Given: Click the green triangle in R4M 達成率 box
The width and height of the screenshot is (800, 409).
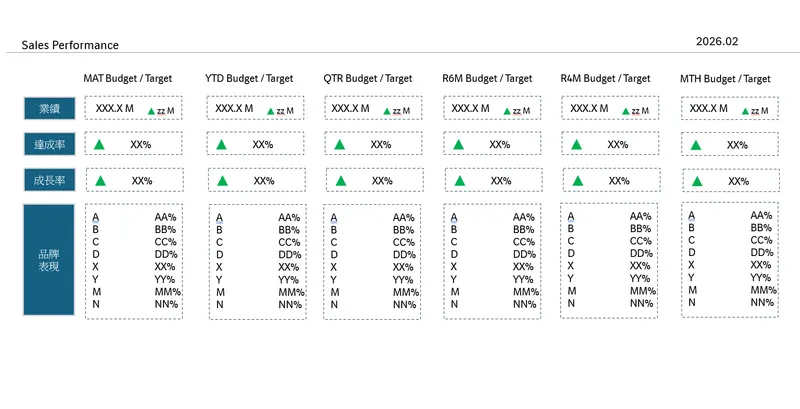Looking at the screenshot, I should pos(575,145).
